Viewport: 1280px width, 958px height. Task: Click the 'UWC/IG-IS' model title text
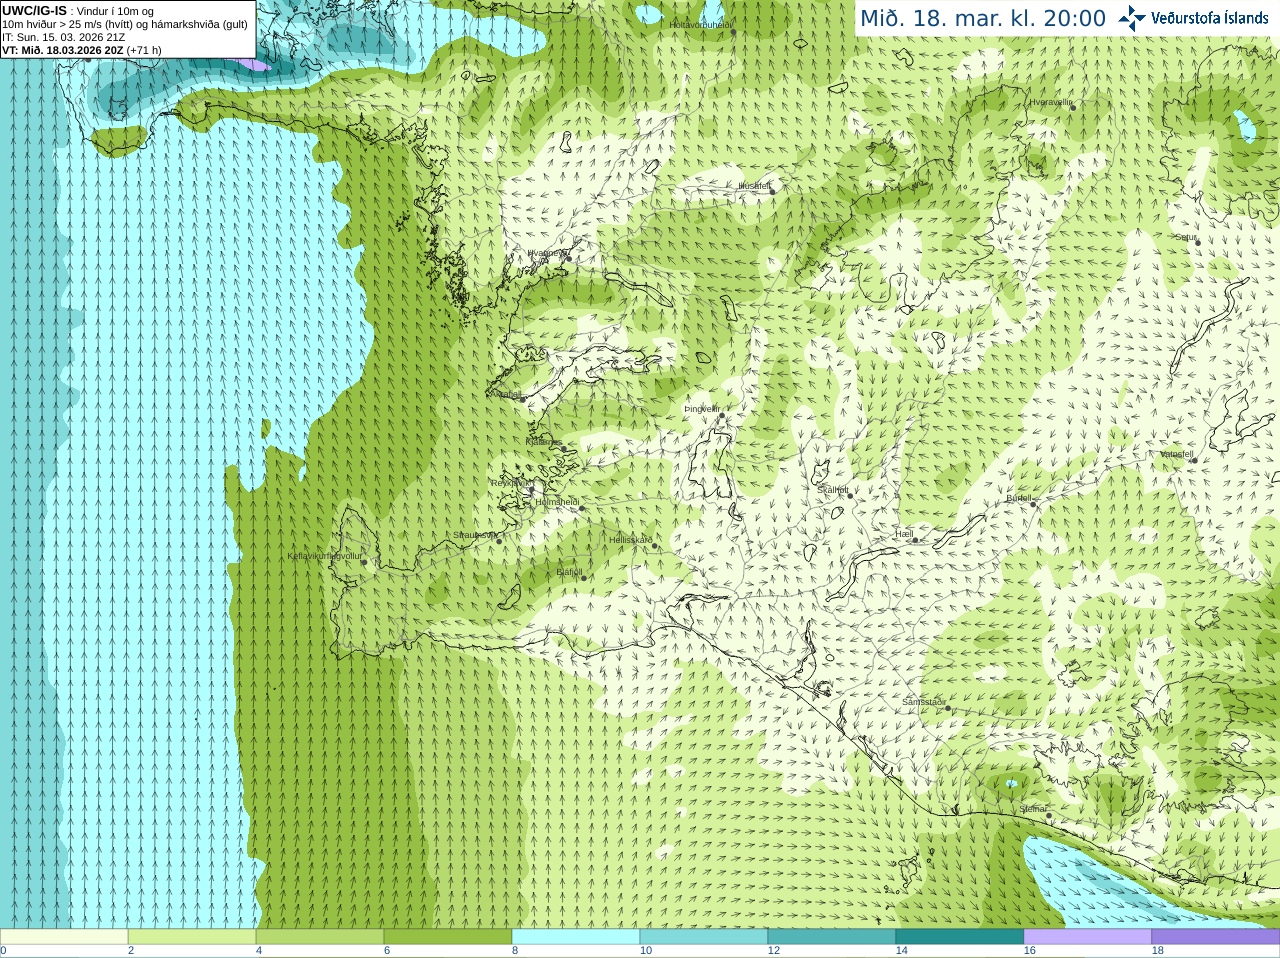click(x=34, y=10)
